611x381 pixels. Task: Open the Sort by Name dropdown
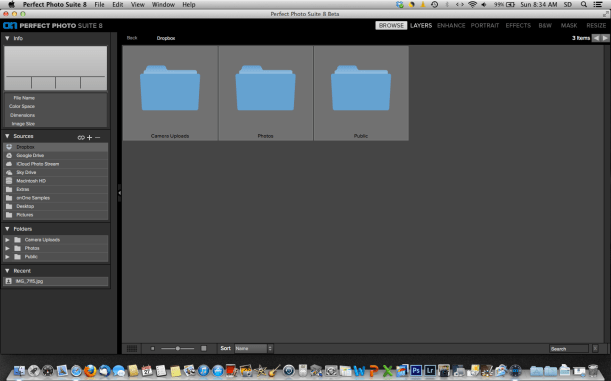(x=253, y=349)
